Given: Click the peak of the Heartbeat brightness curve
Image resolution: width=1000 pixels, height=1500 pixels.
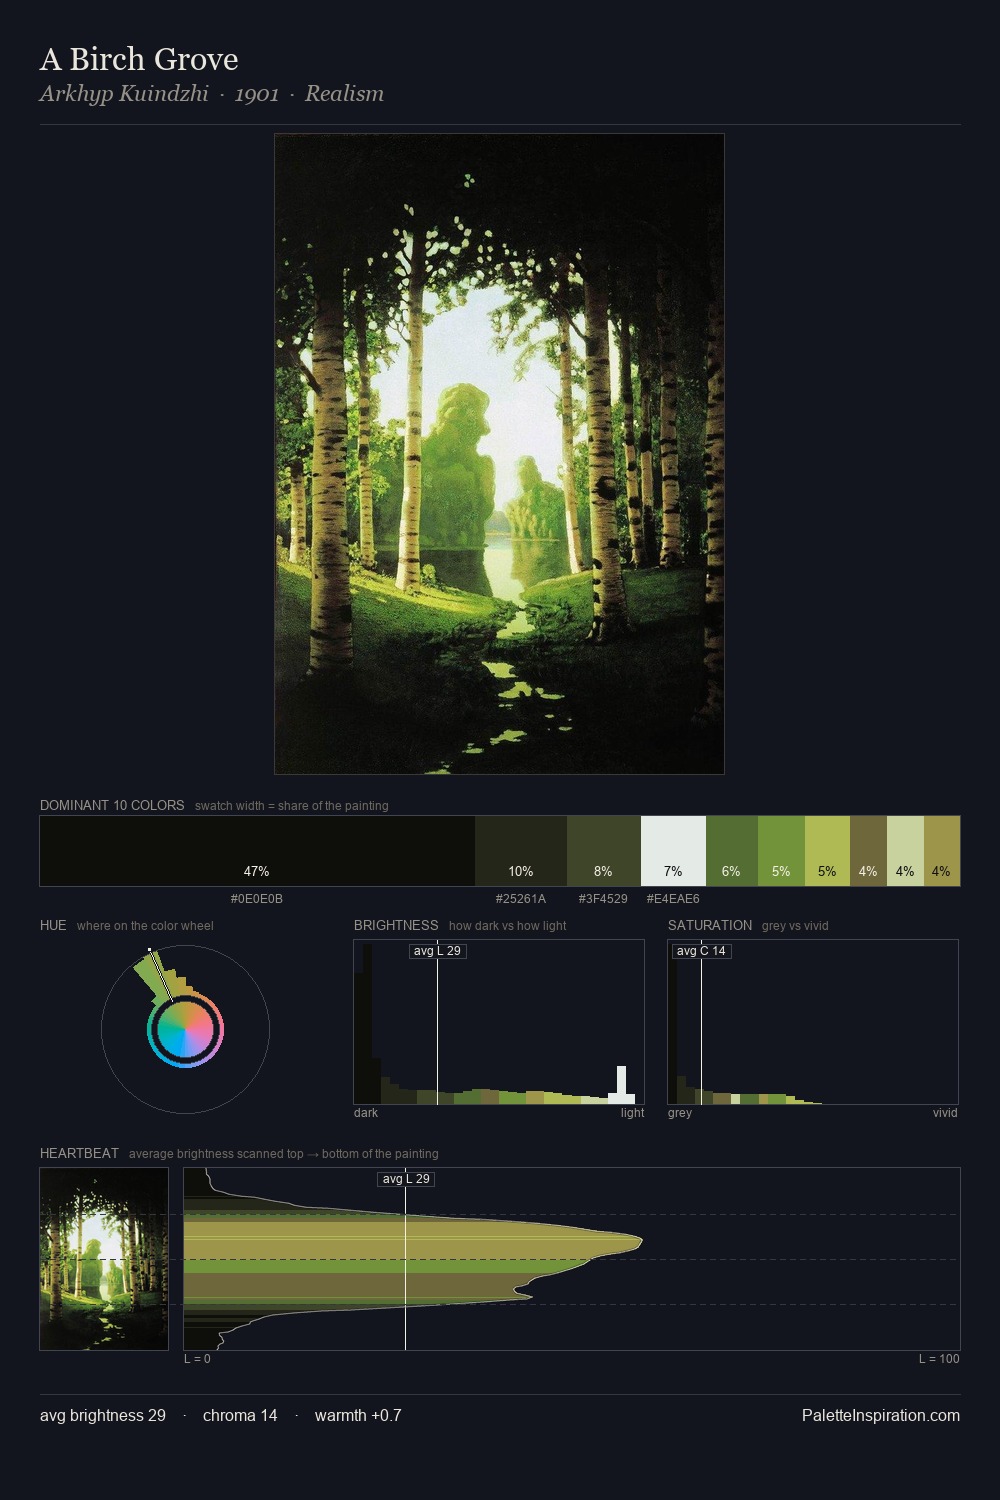Looking at the screenshot, I should point(640,1242).
